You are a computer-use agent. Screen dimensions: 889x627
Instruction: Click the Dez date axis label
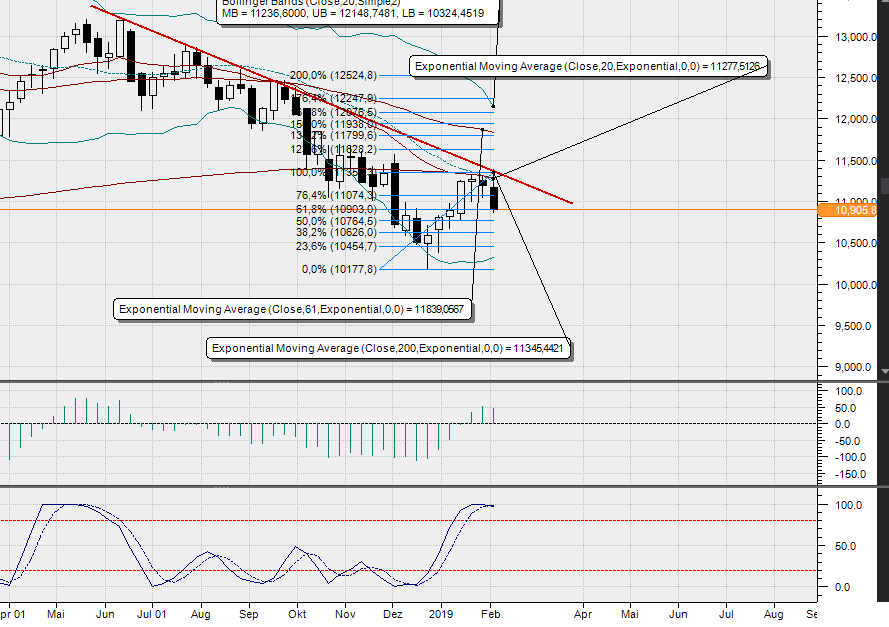[393, 615]
